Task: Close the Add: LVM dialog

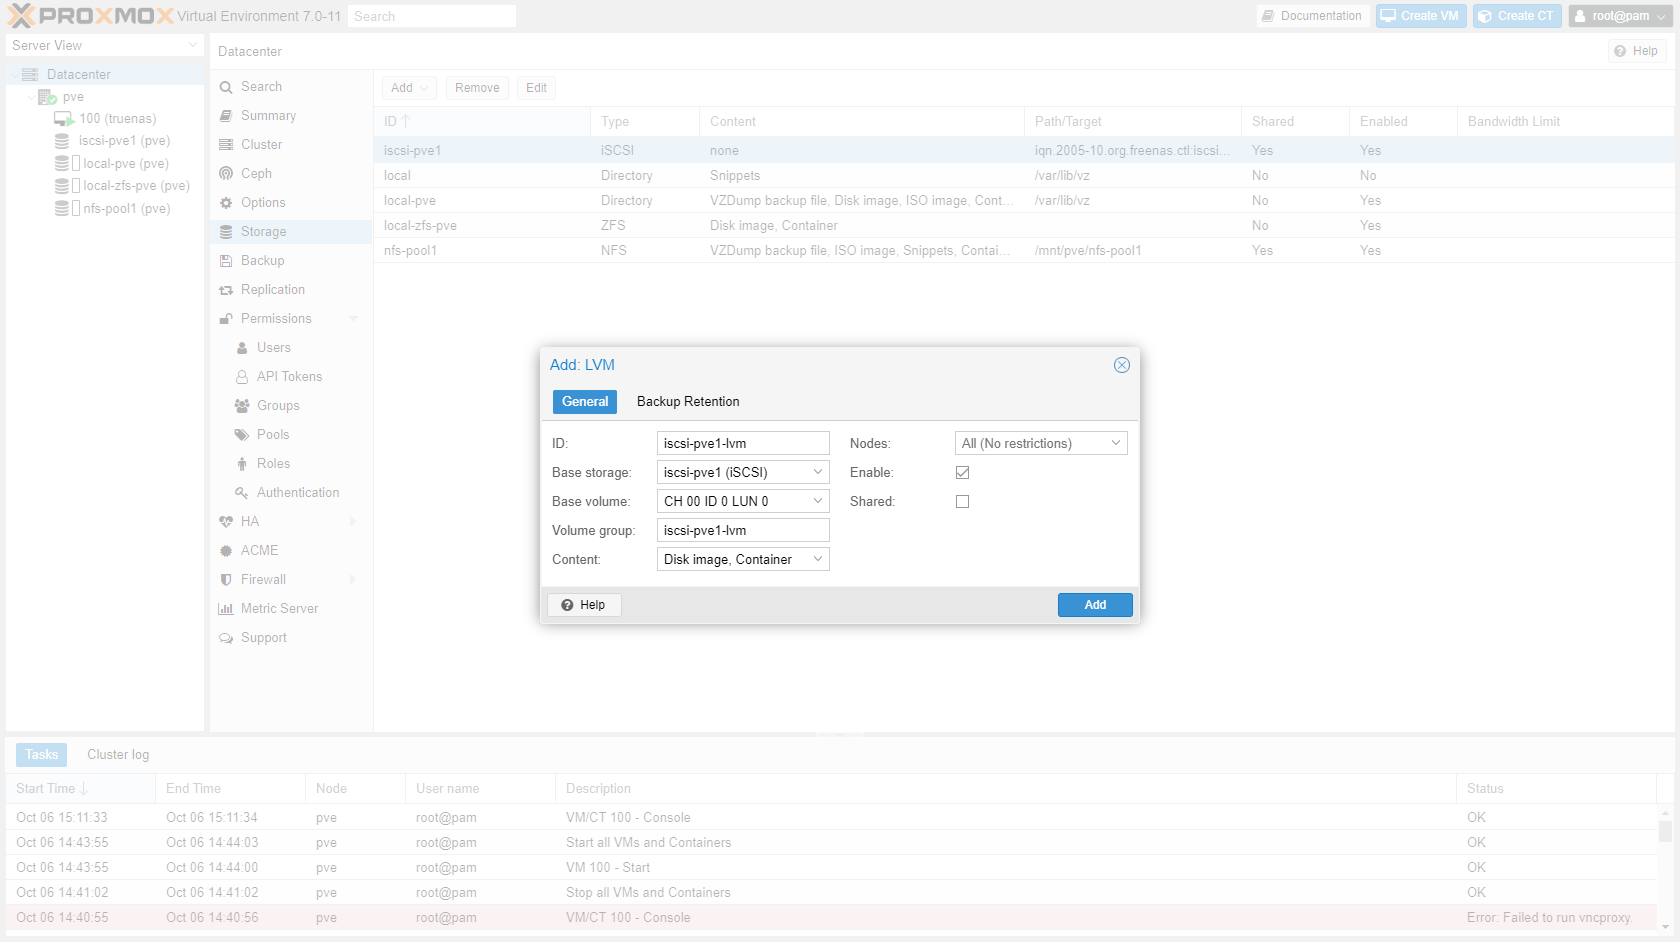Action: point(1122,365)
